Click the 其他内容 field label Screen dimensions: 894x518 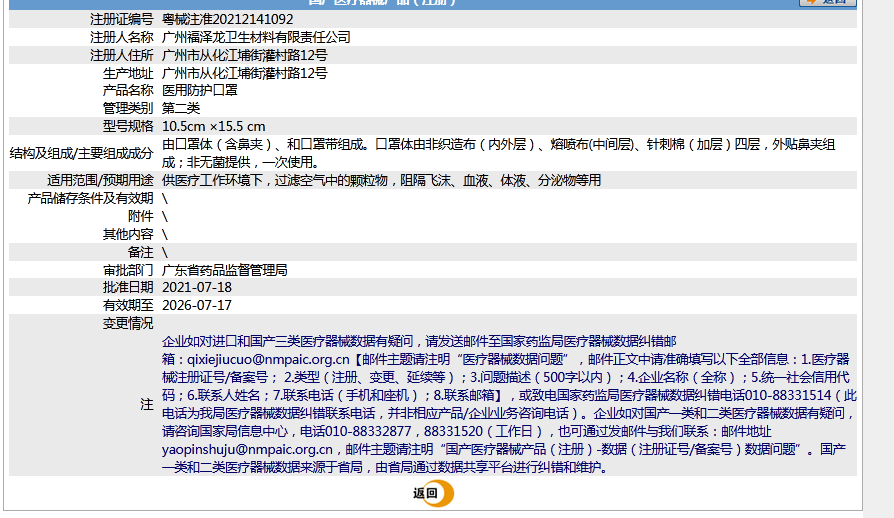128,234
